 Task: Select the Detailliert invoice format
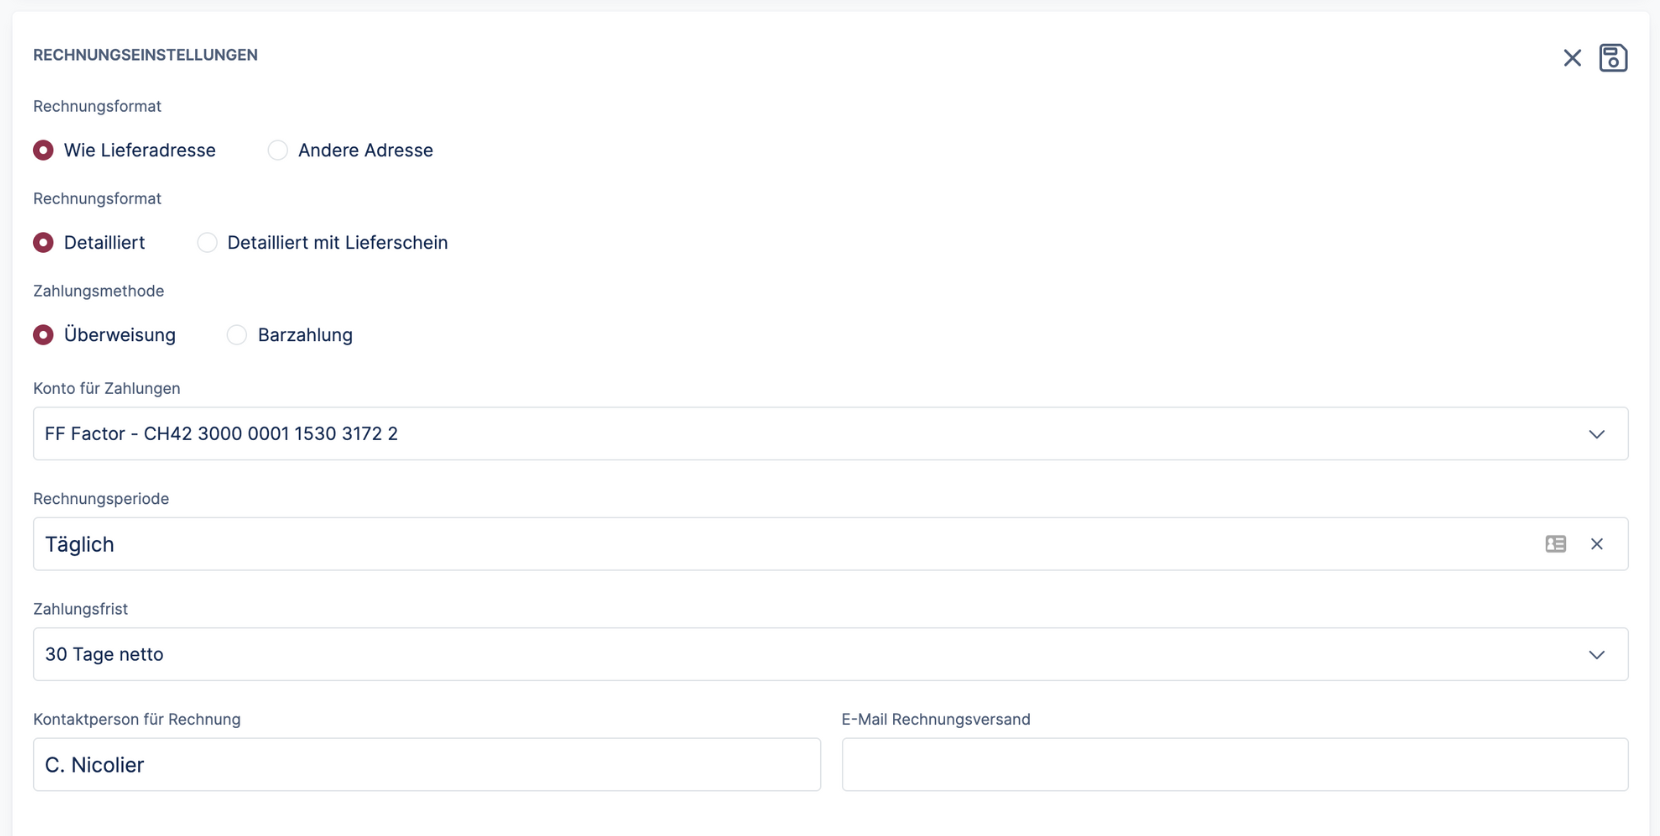(43, 243)
